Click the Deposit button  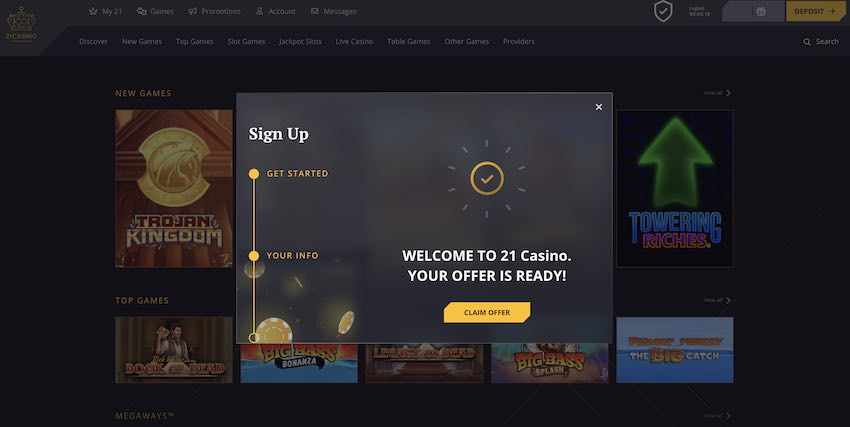click(x=815, y=11)
